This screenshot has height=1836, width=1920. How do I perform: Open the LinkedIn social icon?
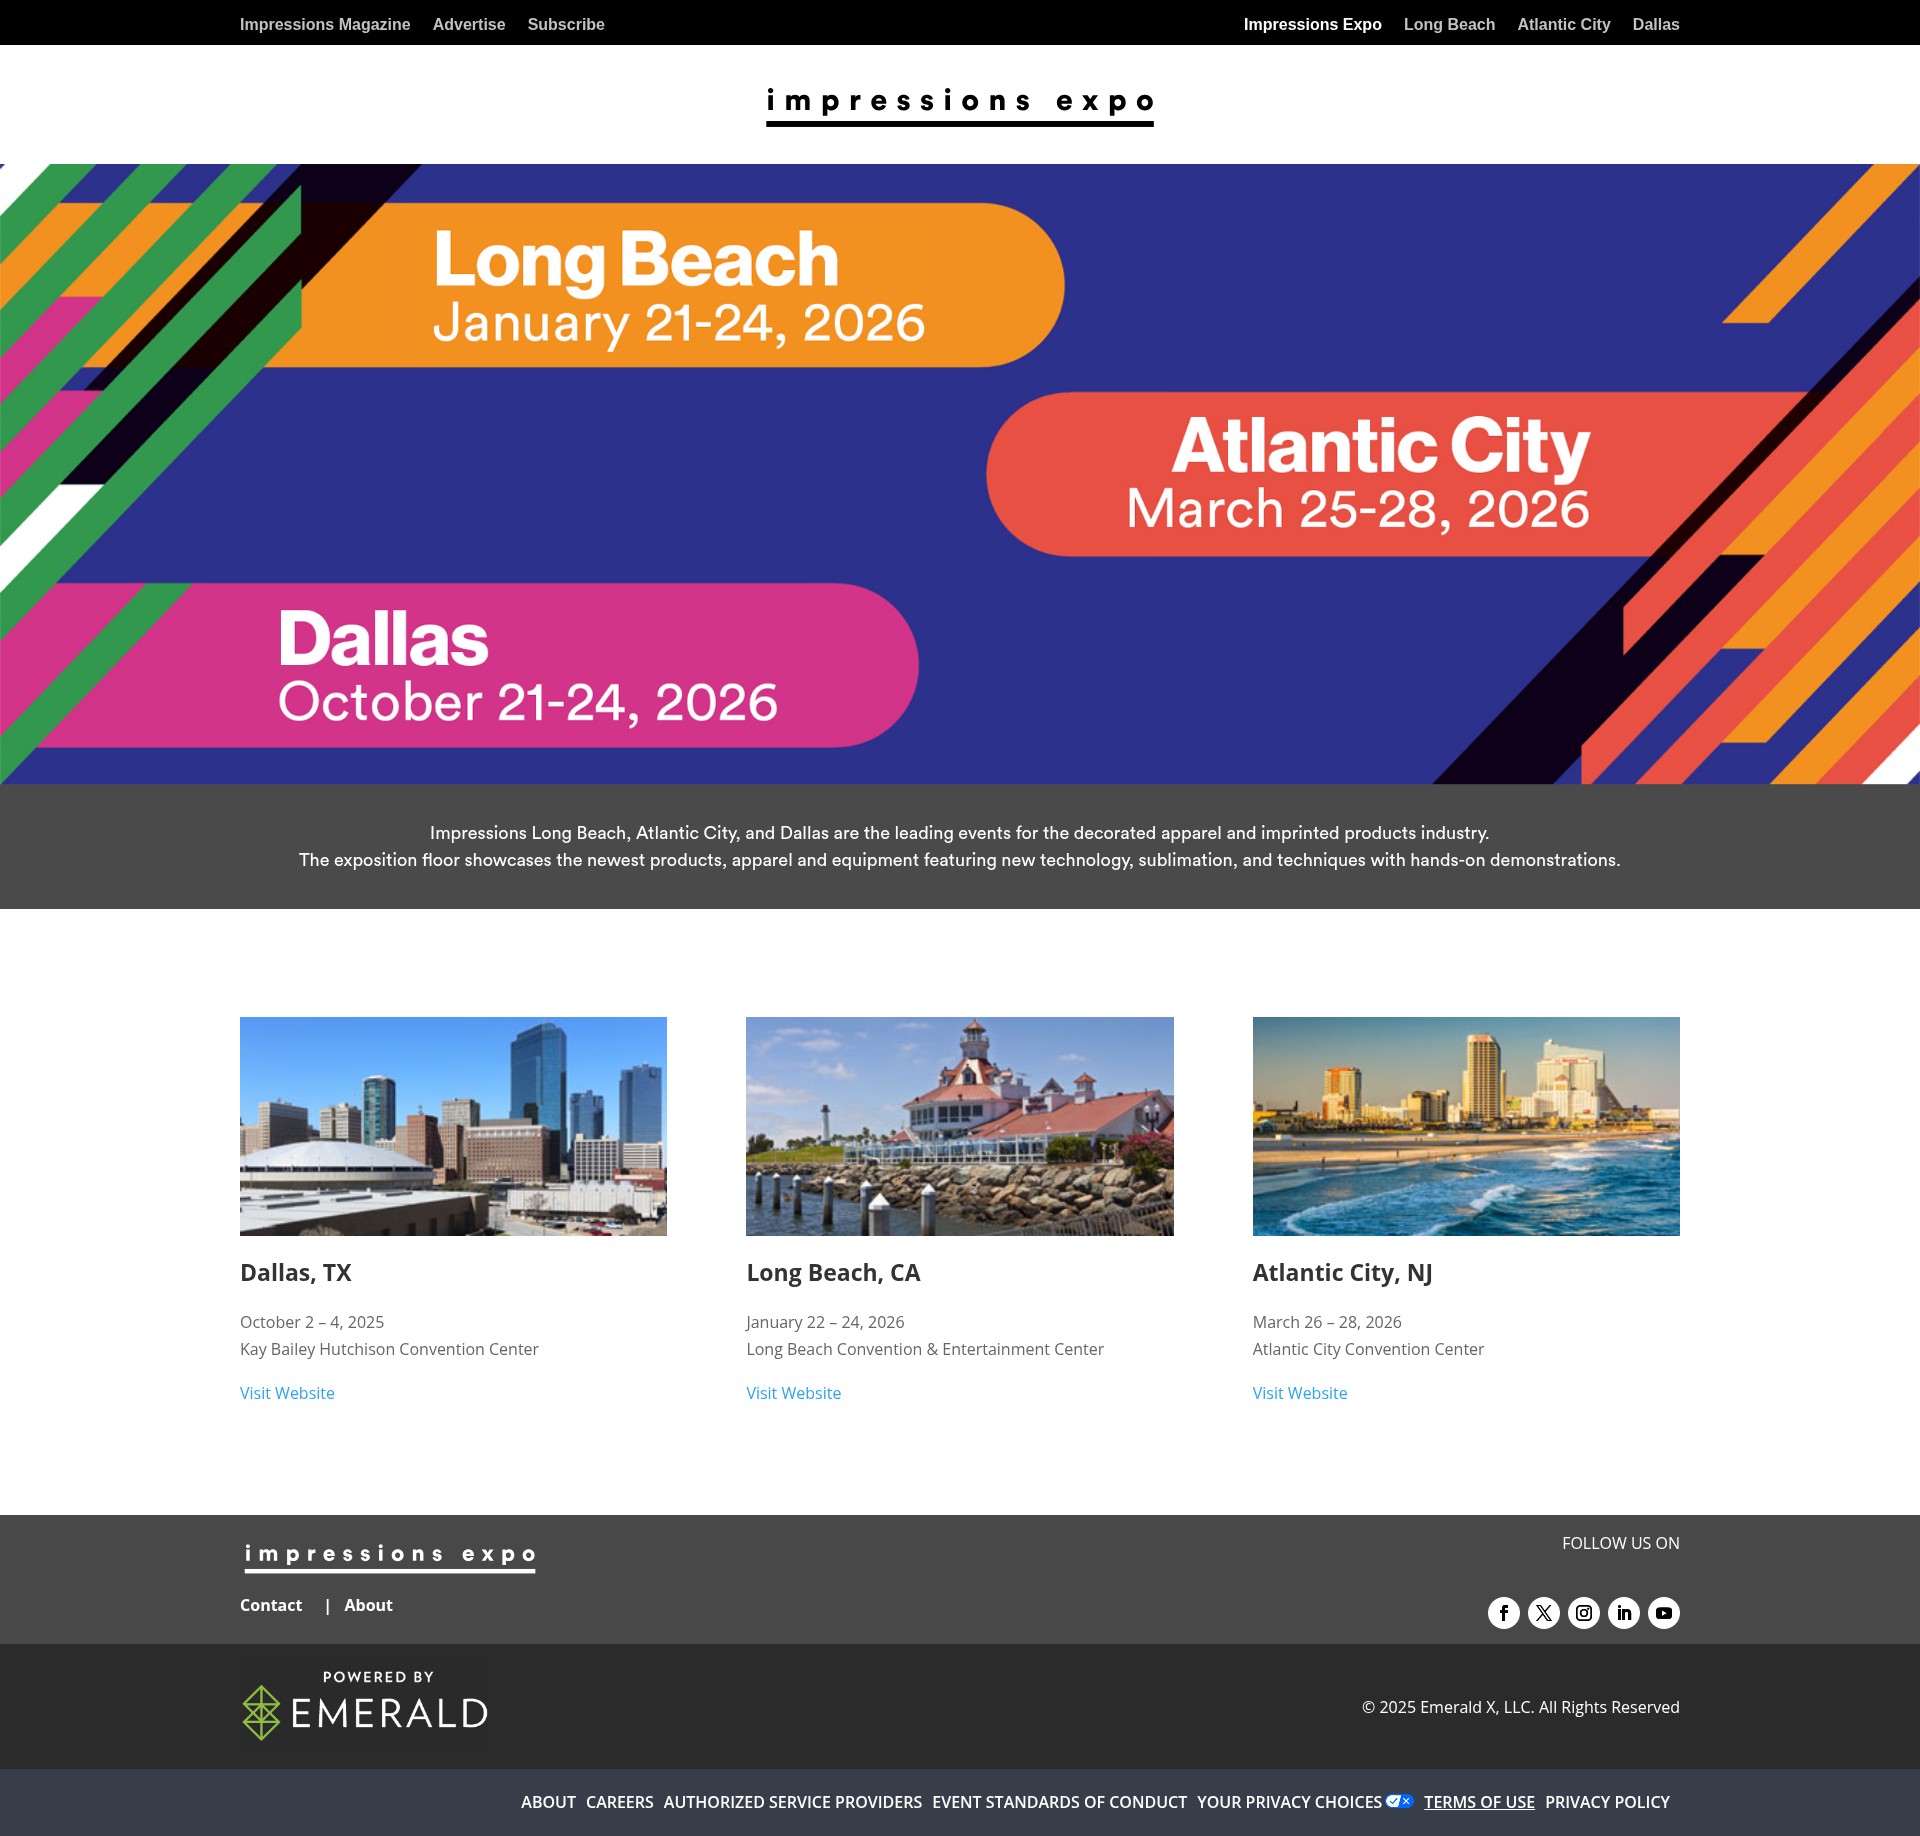[1623, 1613]
